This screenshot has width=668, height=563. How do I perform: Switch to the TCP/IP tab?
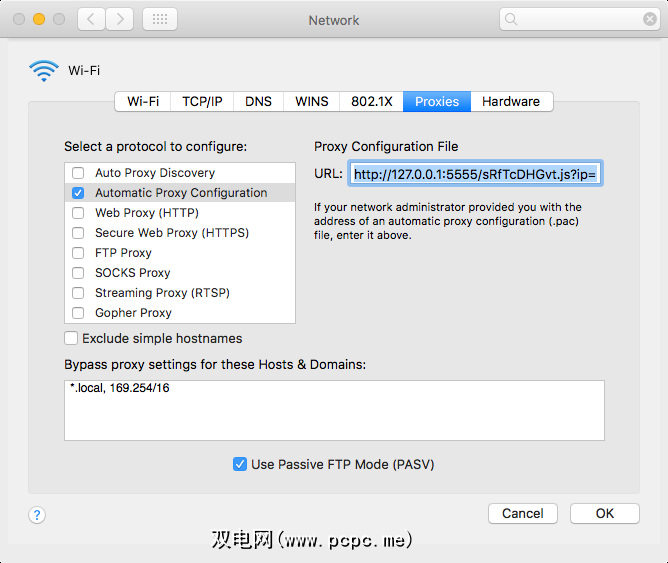coord(202,101)
